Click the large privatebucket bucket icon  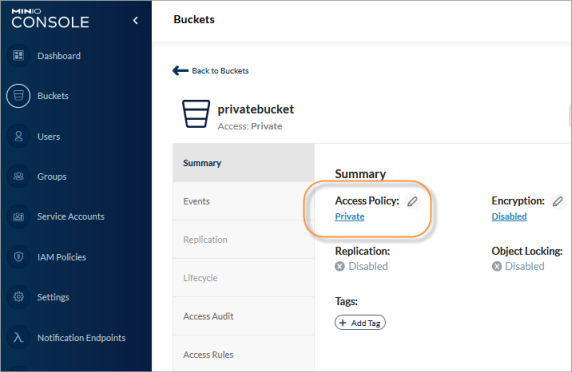(x=196, y=114)
